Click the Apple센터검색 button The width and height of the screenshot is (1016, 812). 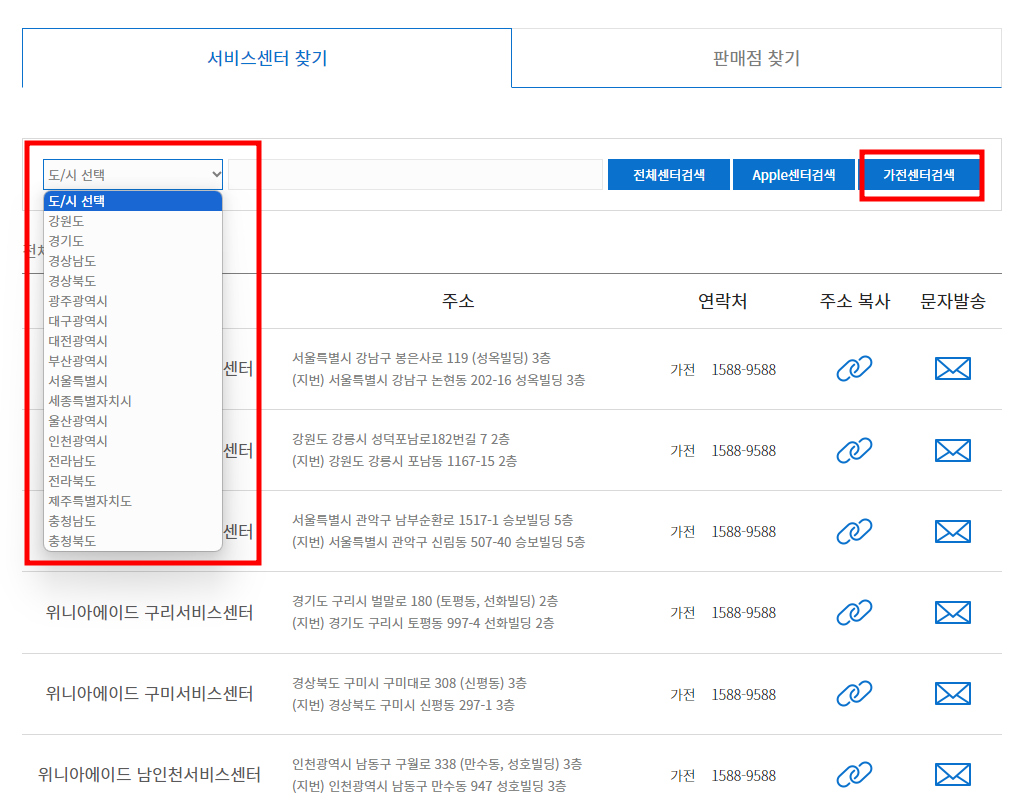[x=793, y=173]
